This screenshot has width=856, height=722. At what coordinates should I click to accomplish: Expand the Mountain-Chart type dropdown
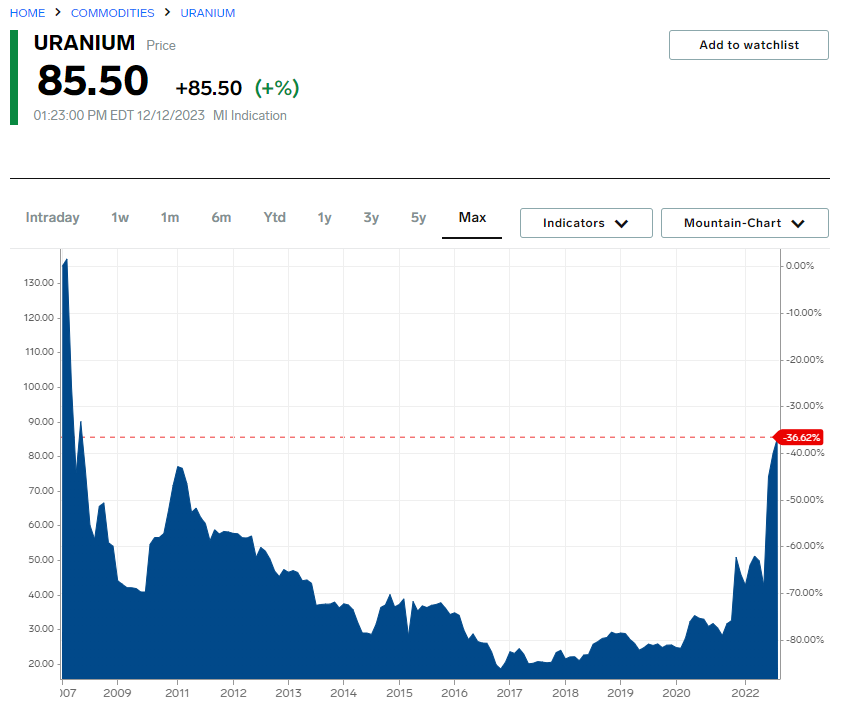[x=744, y=223]
